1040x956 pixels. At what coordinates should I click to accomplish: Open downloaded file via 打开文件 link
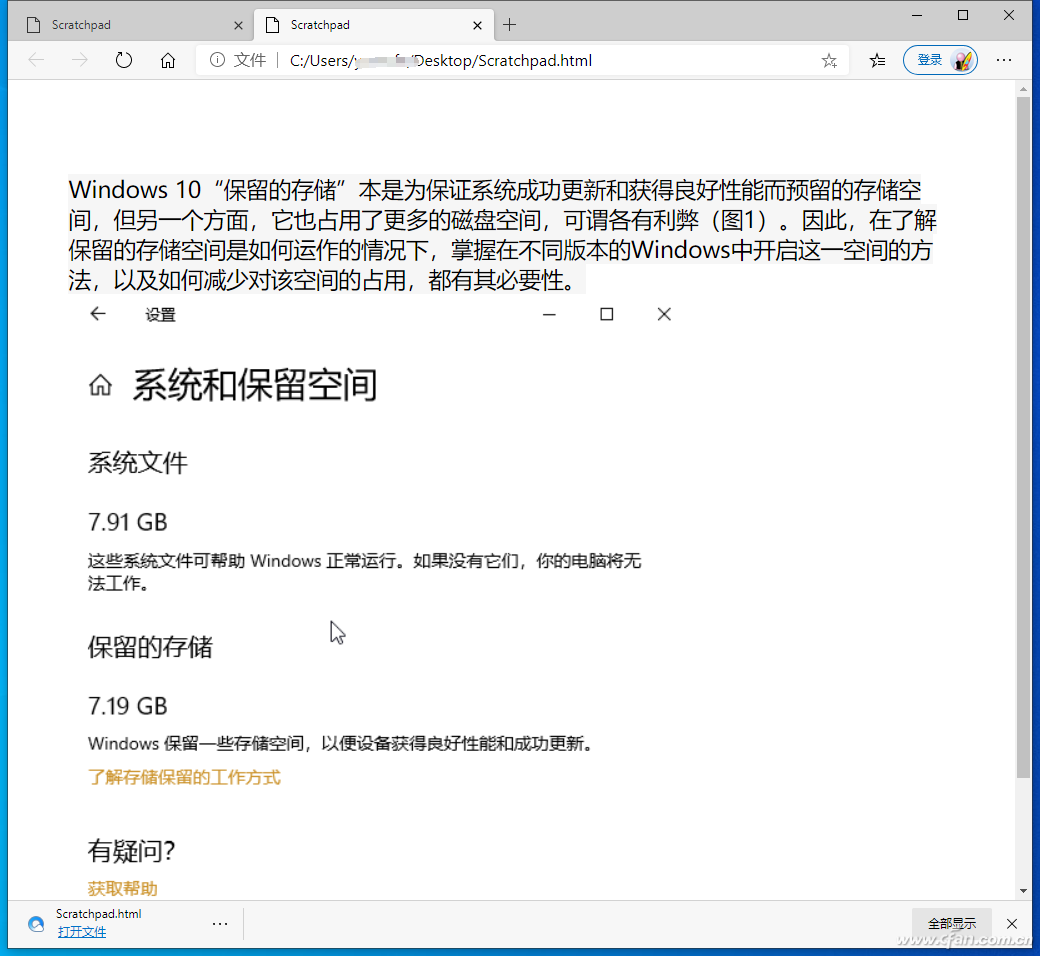82,931
